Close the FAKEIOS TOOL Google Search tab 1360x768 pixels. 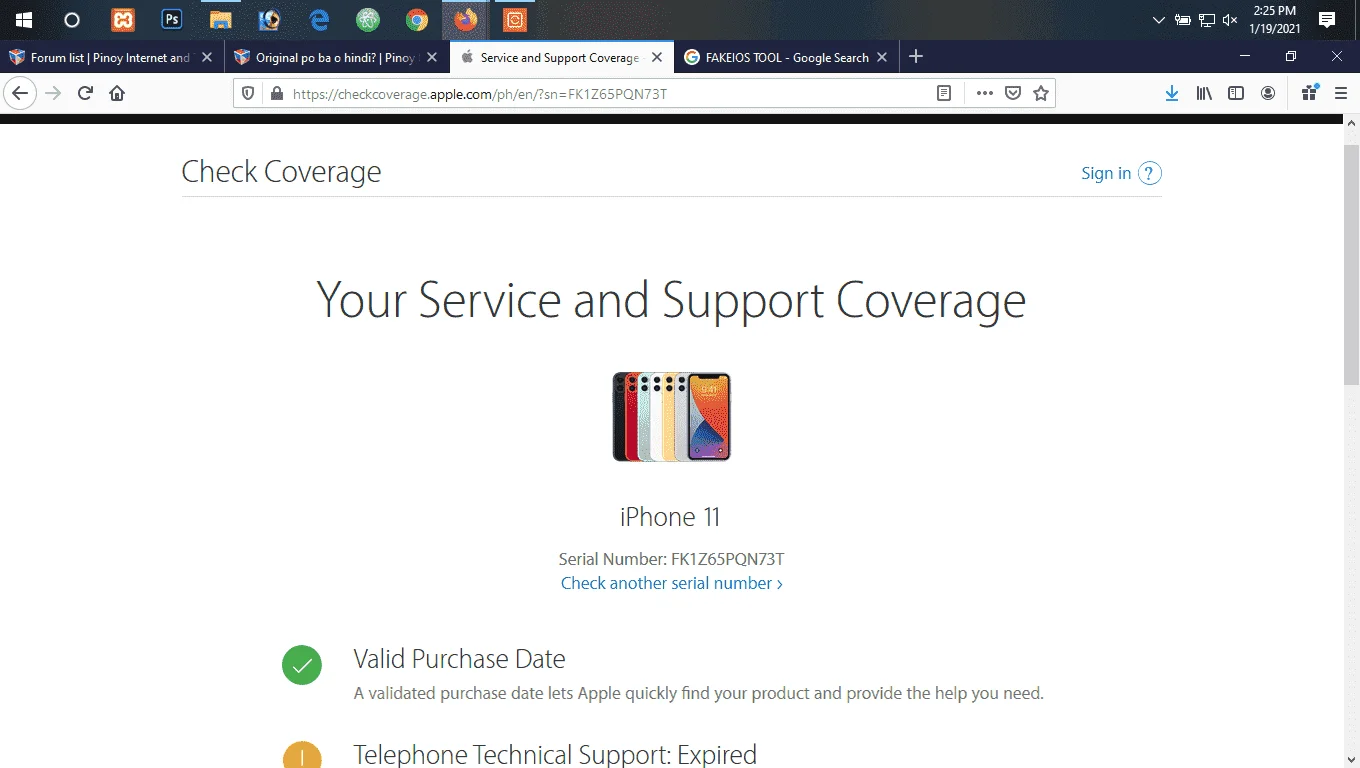882,58
